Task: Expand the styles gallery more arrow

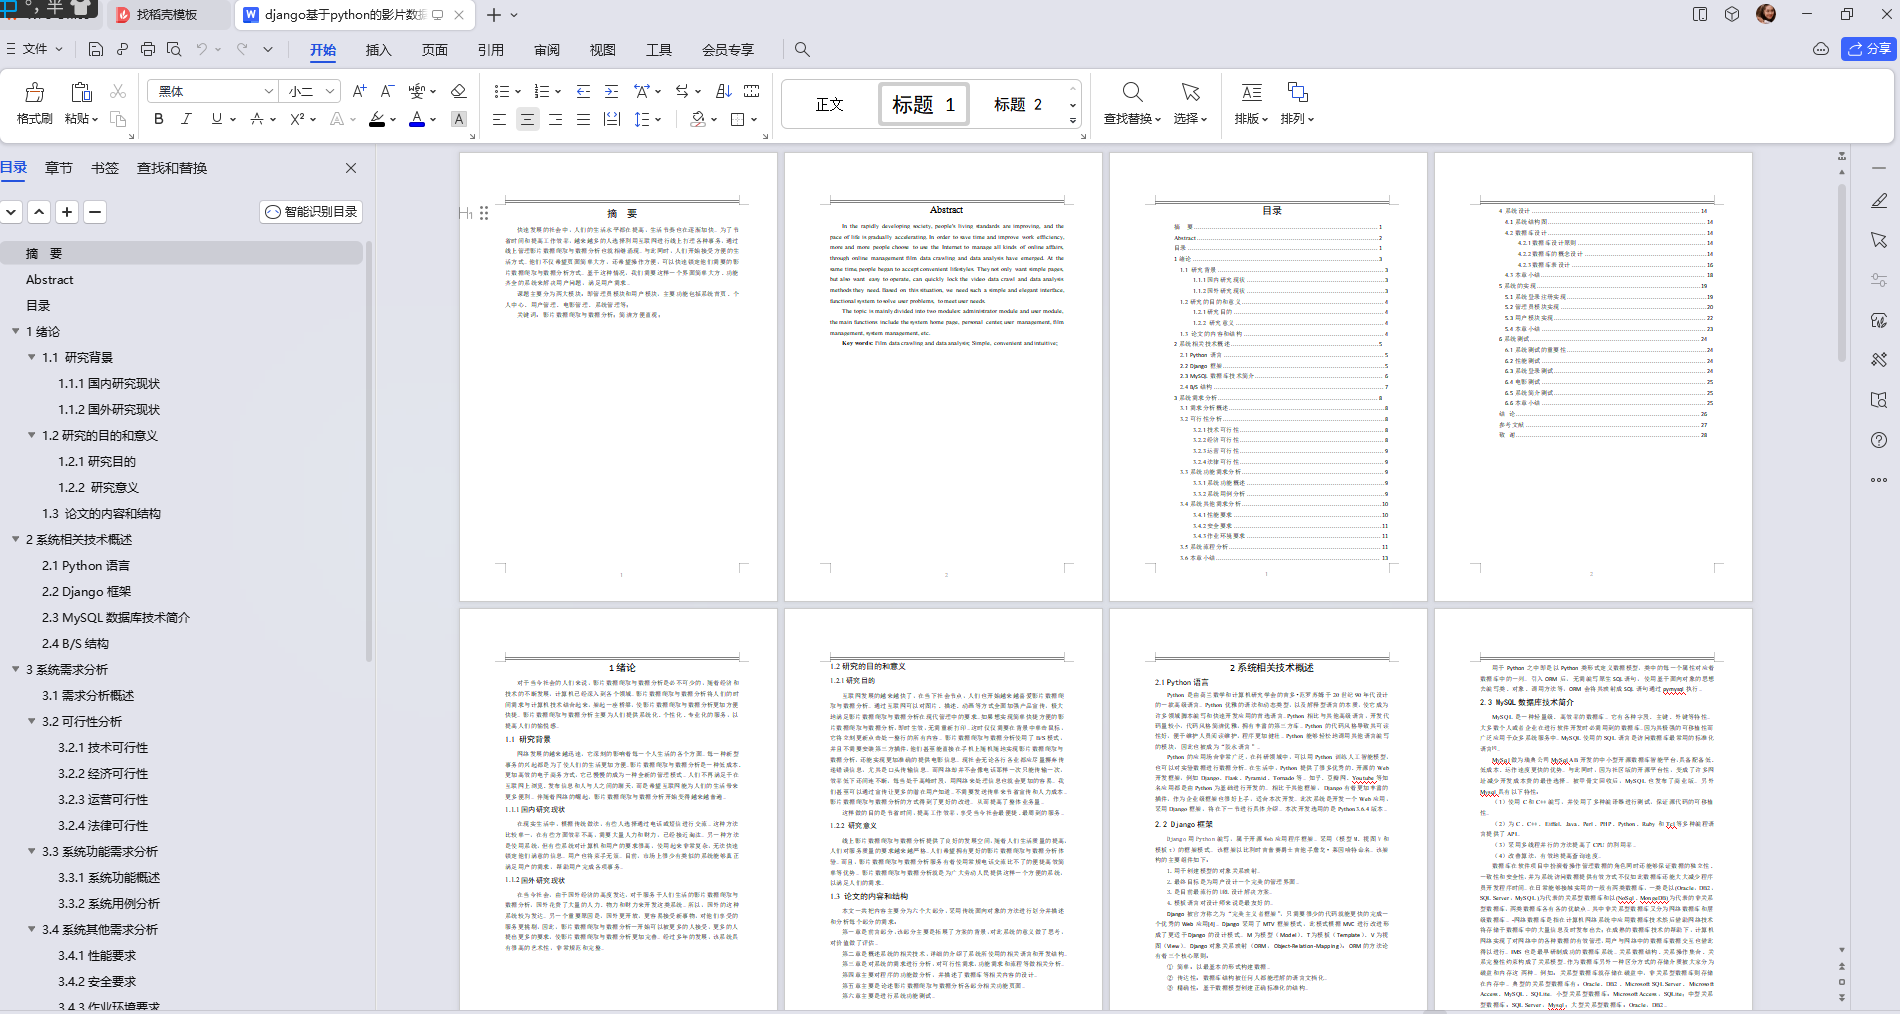Action: 1073,121
